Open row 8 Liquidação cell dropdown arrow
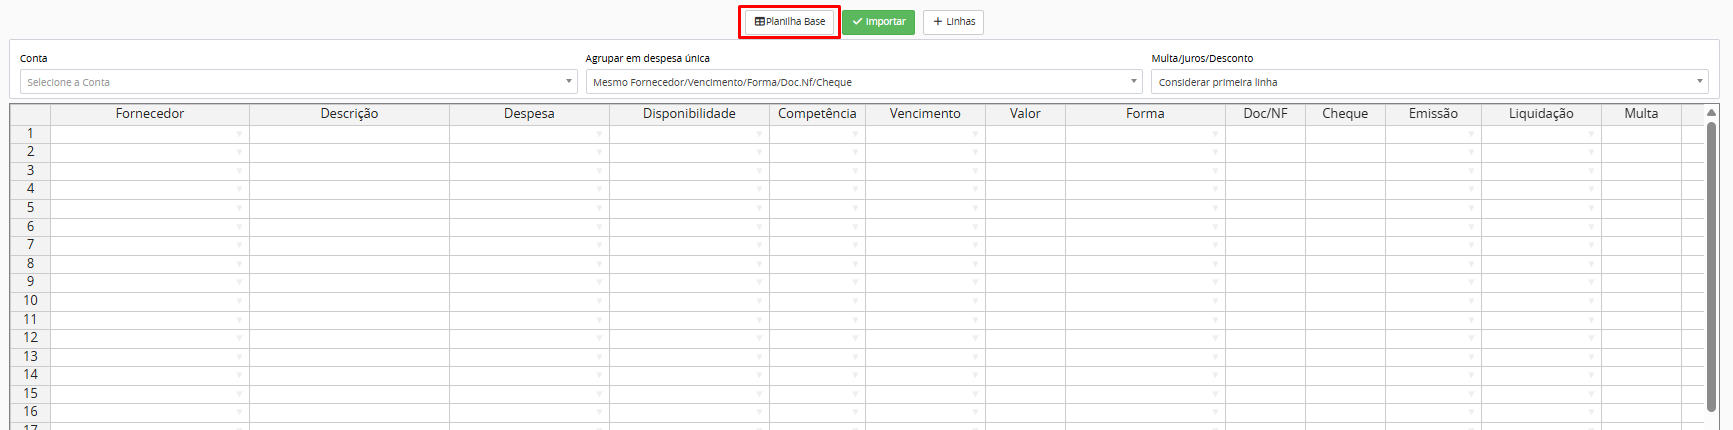The height and width of the screenshot is (430, 1733). [1591, 264]
